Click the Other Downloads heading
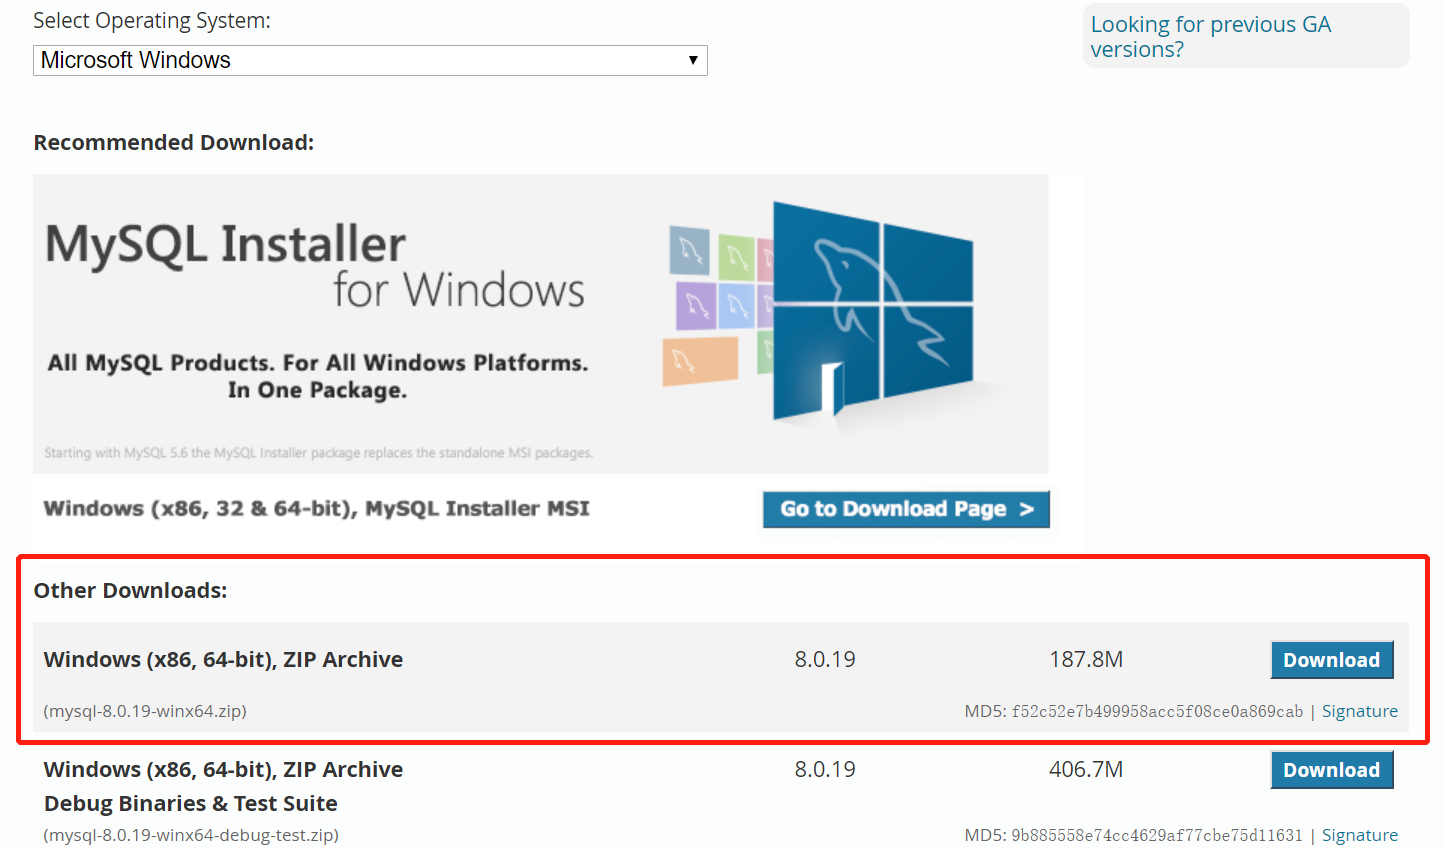This screenshot has width=1443, height=849. point(129,590)
